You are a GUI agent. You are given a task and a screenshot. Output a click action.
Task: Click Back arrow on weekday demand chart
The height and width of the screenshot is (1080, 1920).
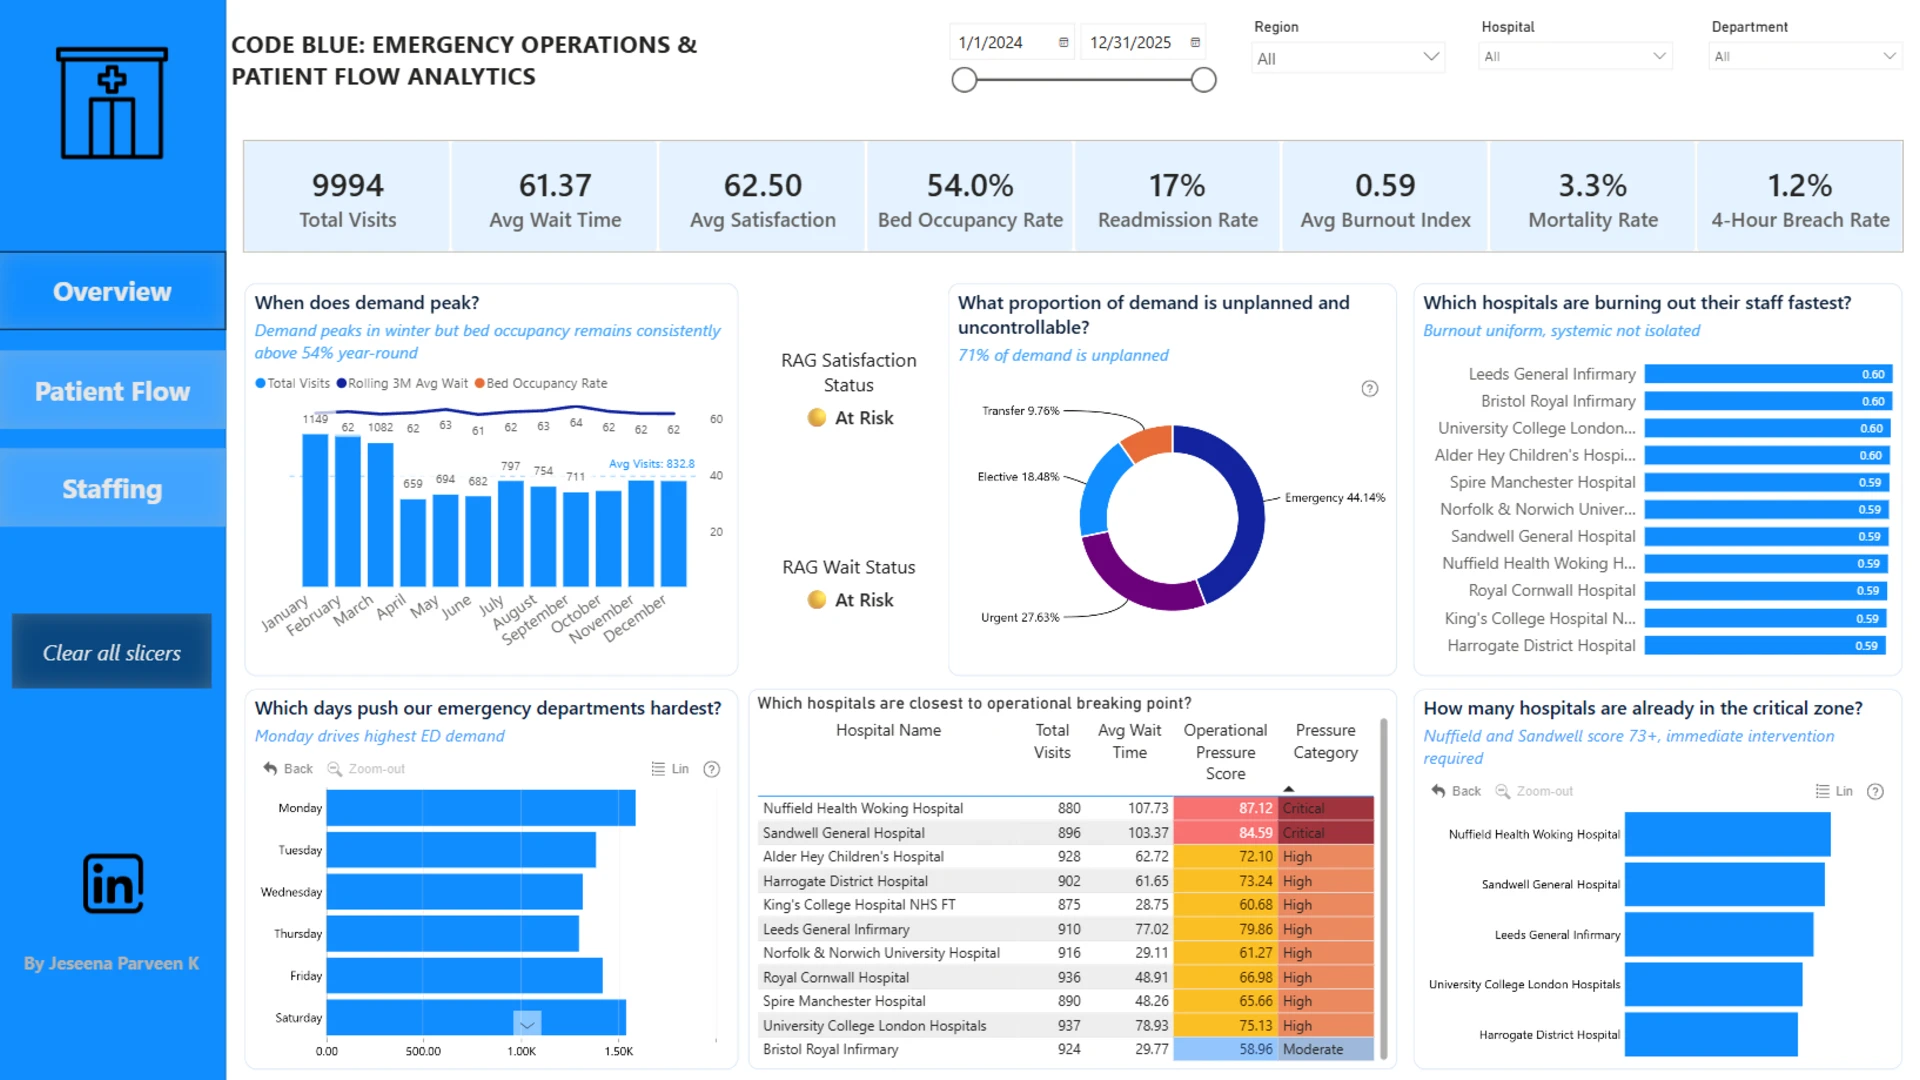coord(288,769)
